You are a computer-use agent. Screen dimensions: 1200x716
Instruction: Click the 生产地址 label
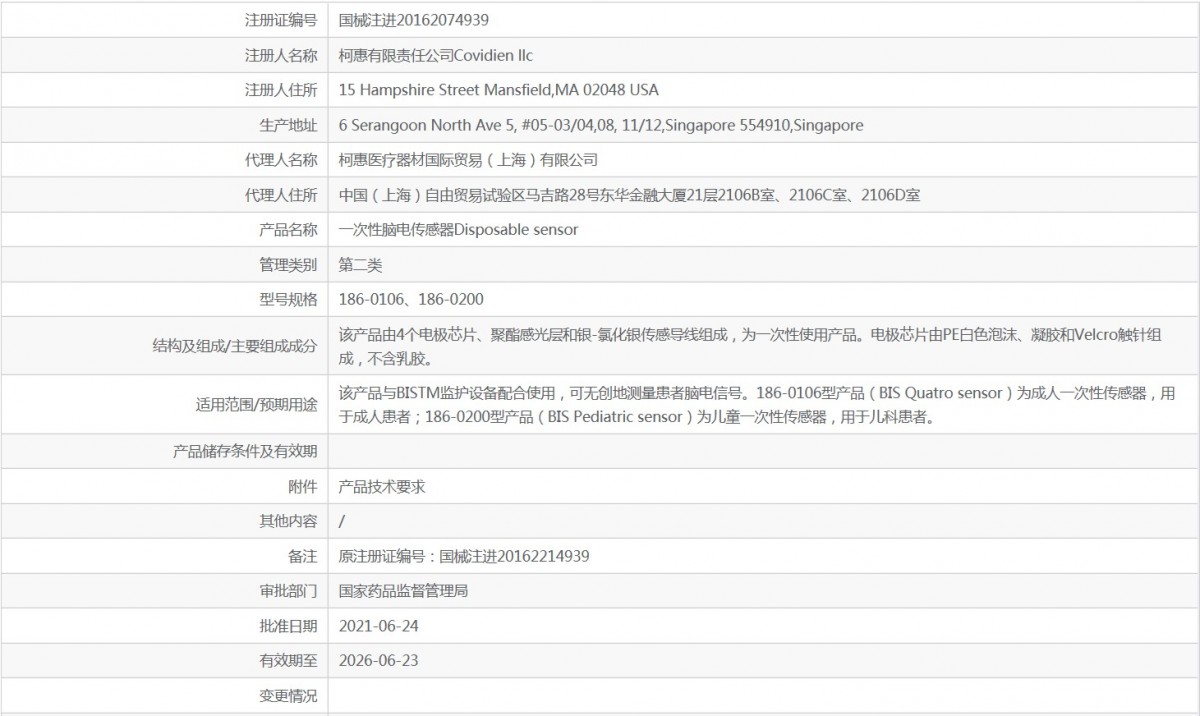[288, 125]
